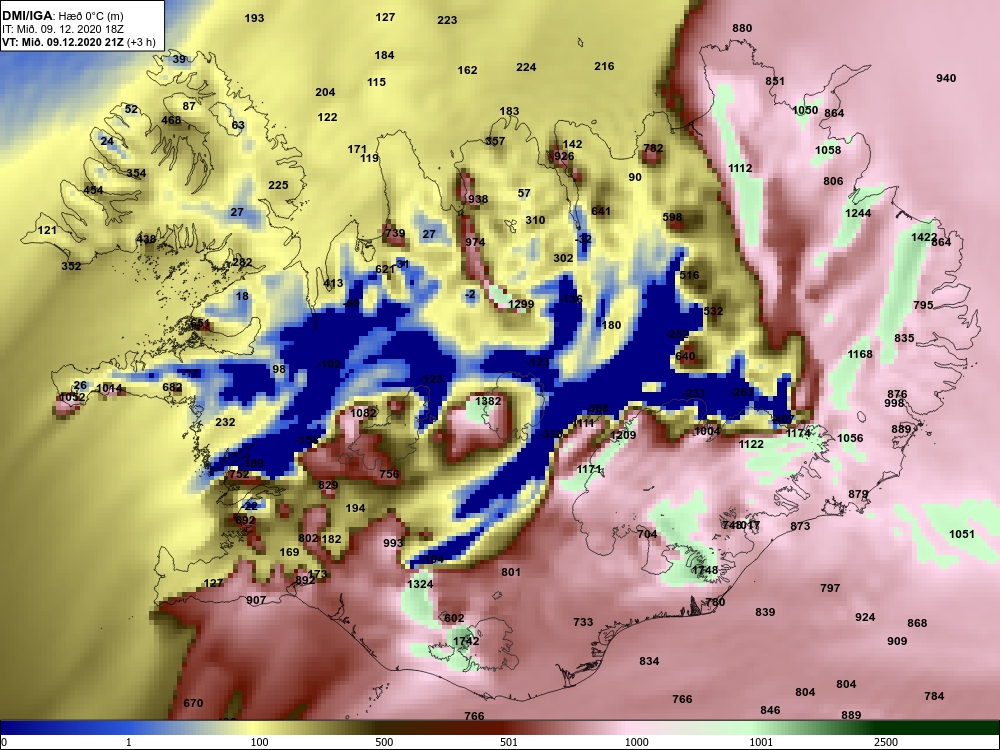Click the map value '532'
The image size is (1000, 750).
tap(713, 311)
